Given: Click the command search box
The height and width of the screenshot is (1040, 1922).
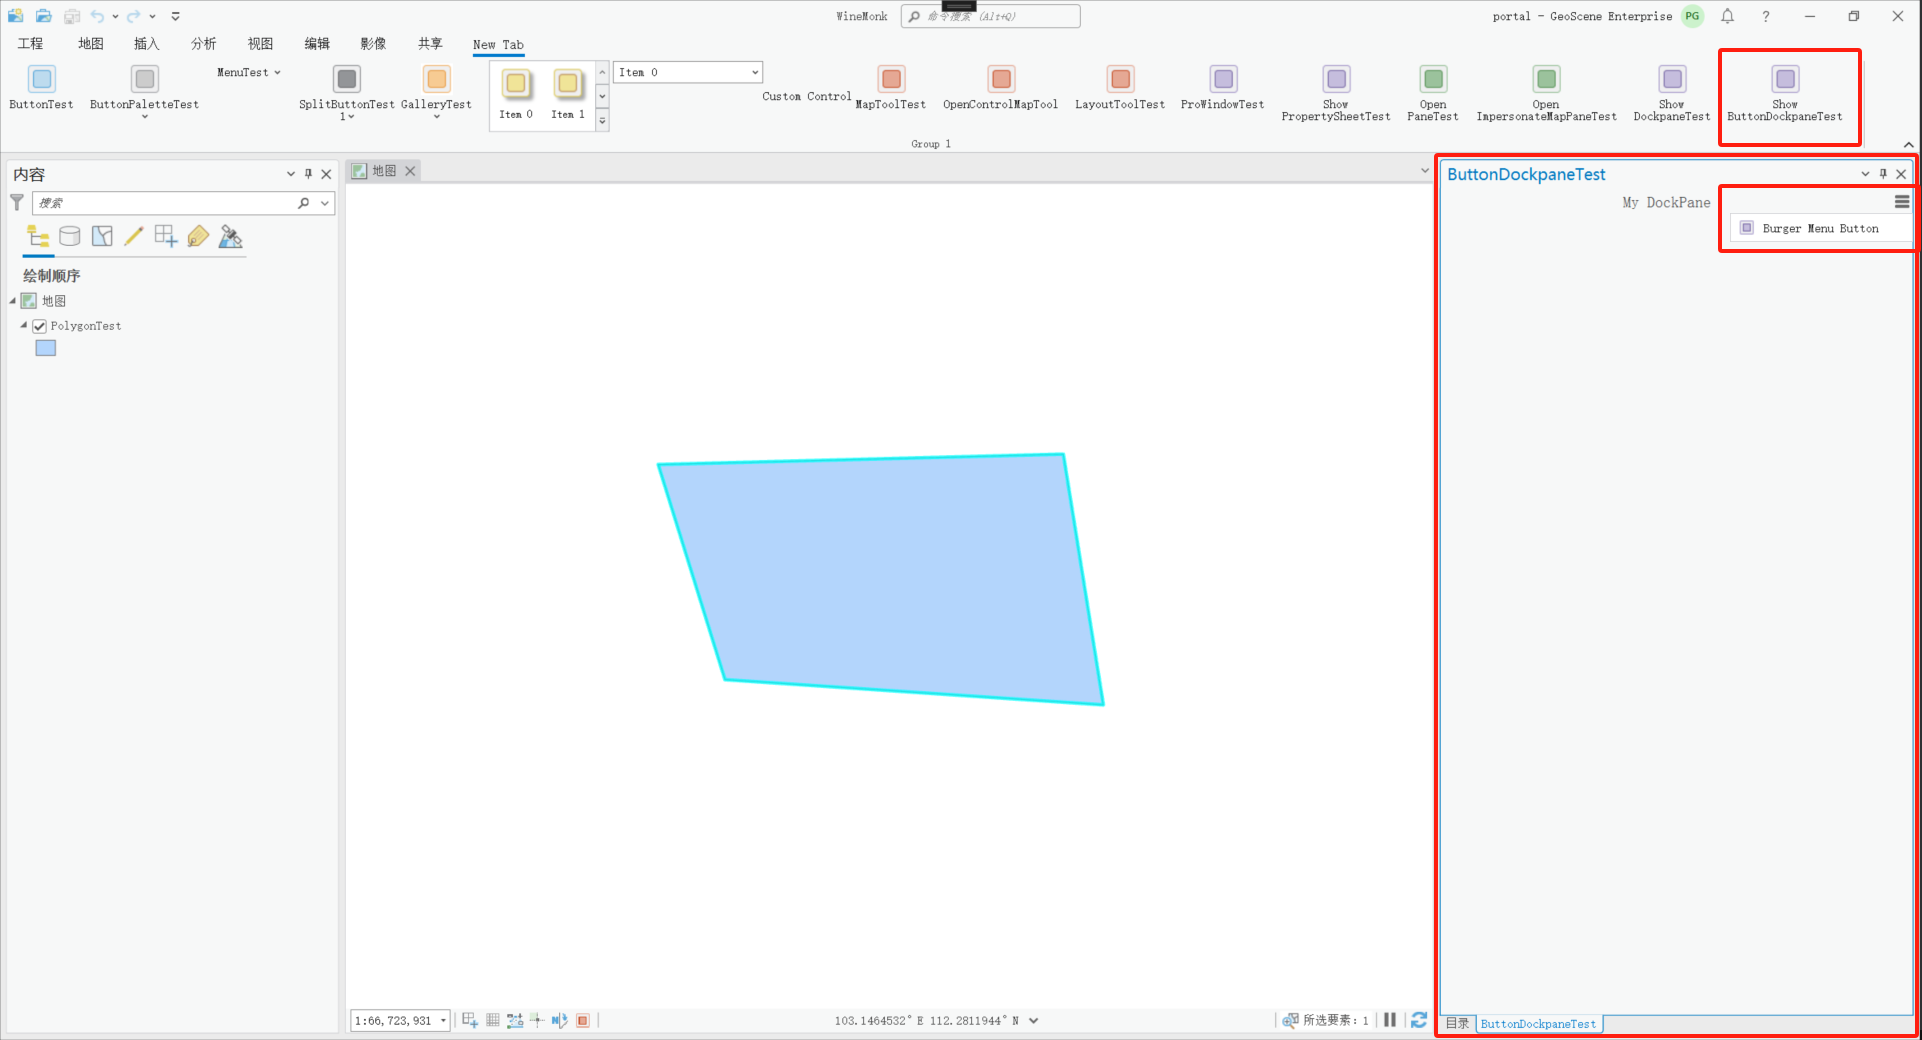Looking at the screenshot, I should point(990,16).
